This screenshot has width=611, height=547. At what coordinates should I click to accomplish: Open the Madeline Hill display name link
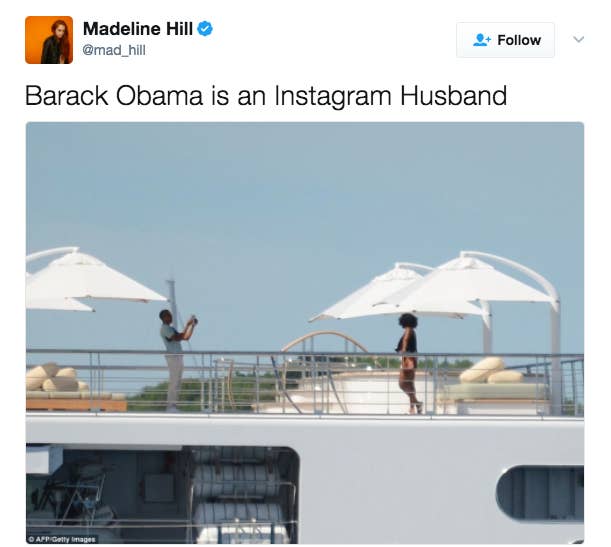[138, 29]
